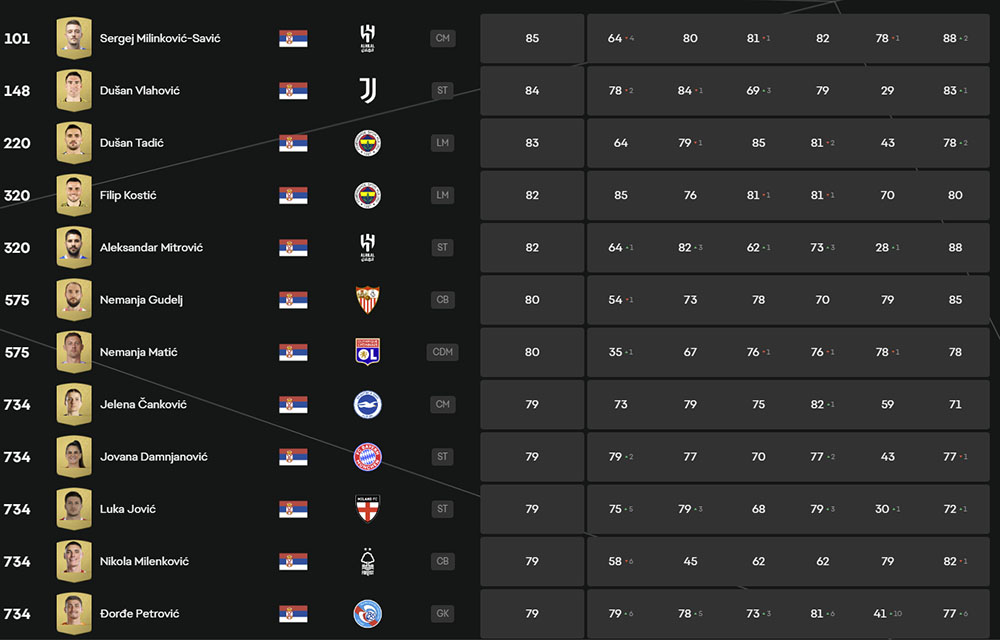This screenshot has height=640, width=1000.
Task: Click the Brighton crest beside Jelena Čanković
Action: pos(367,404)
